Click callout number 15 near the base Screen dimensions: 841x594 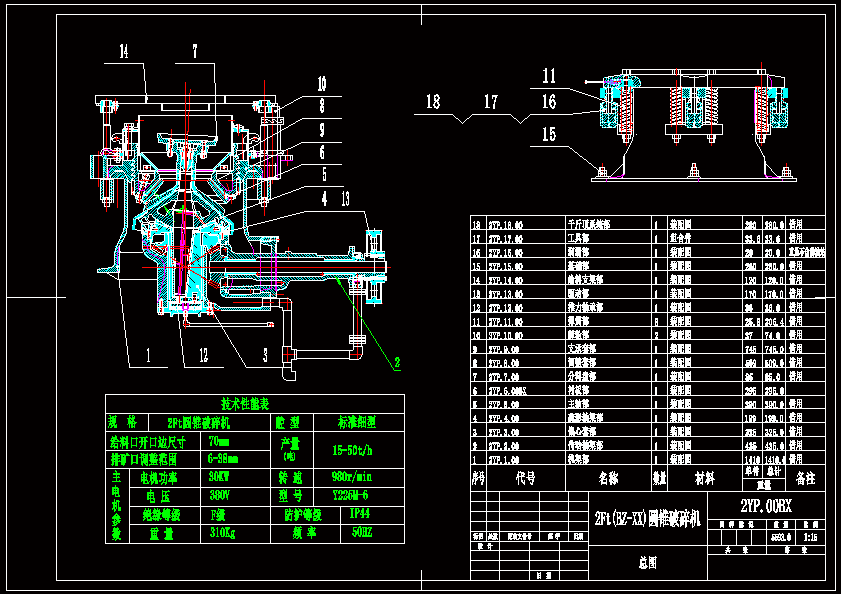(x=549, y=133)
